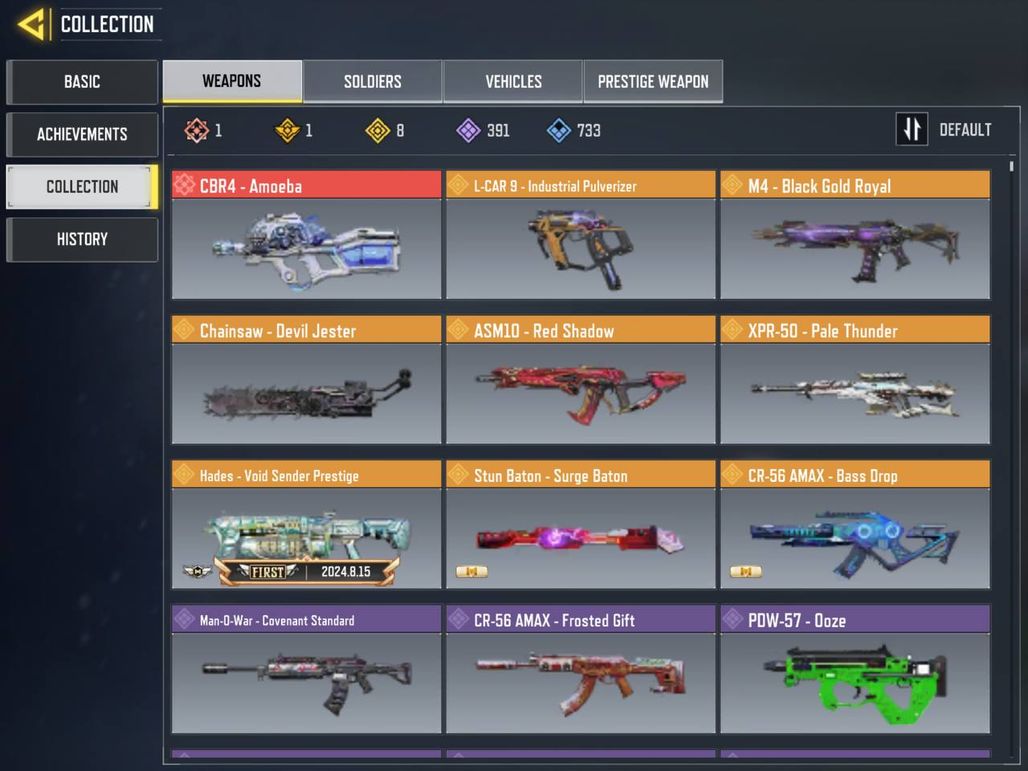This screenshot has height=771, width=1028.
Task: Select the blue rare rarity filter icon
Action: click(x=559, y=130)
